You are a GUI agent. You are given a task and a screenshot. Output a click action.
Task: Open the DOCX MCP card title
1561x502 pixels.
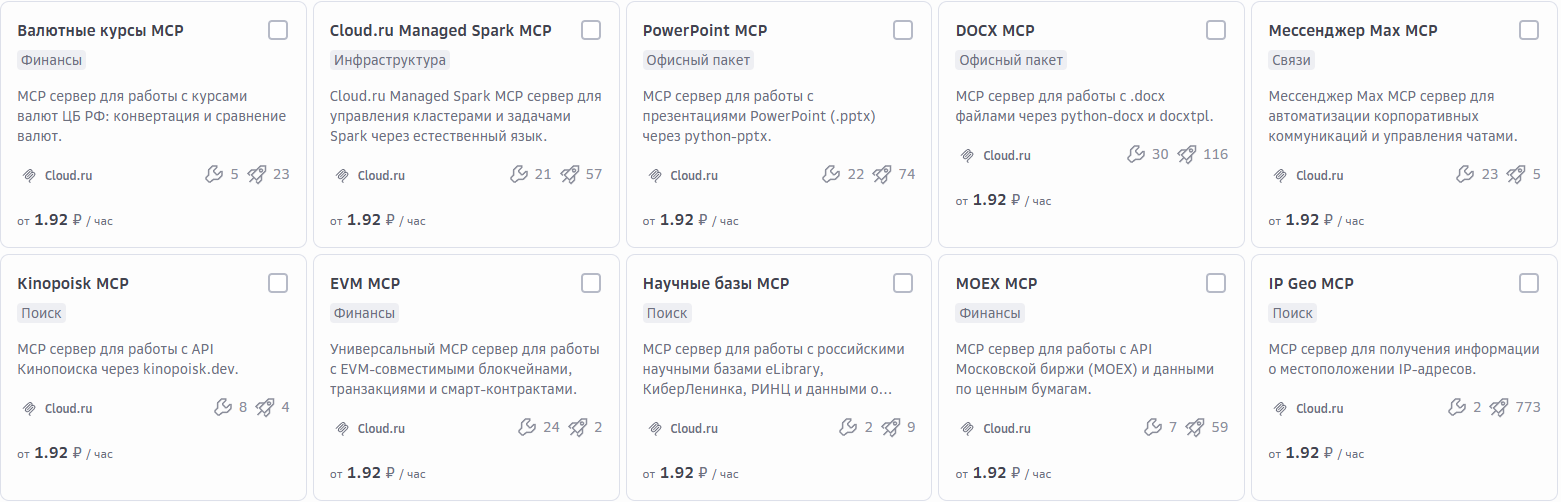point(995,31)
